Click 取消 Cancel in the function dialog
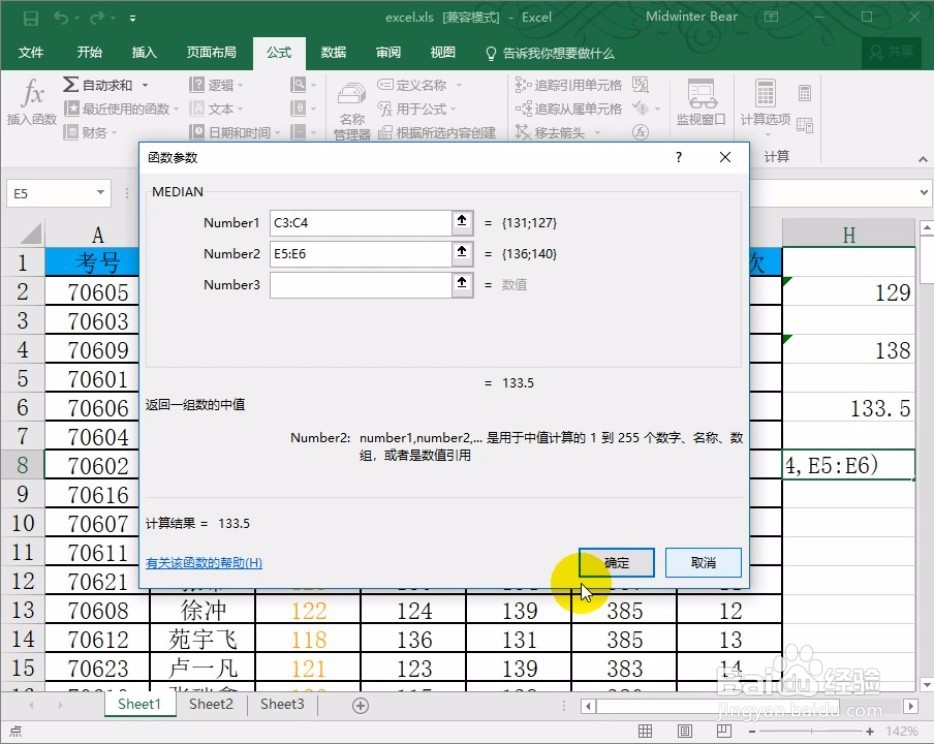This screenshot has width=934, height=744. [703, 562]
